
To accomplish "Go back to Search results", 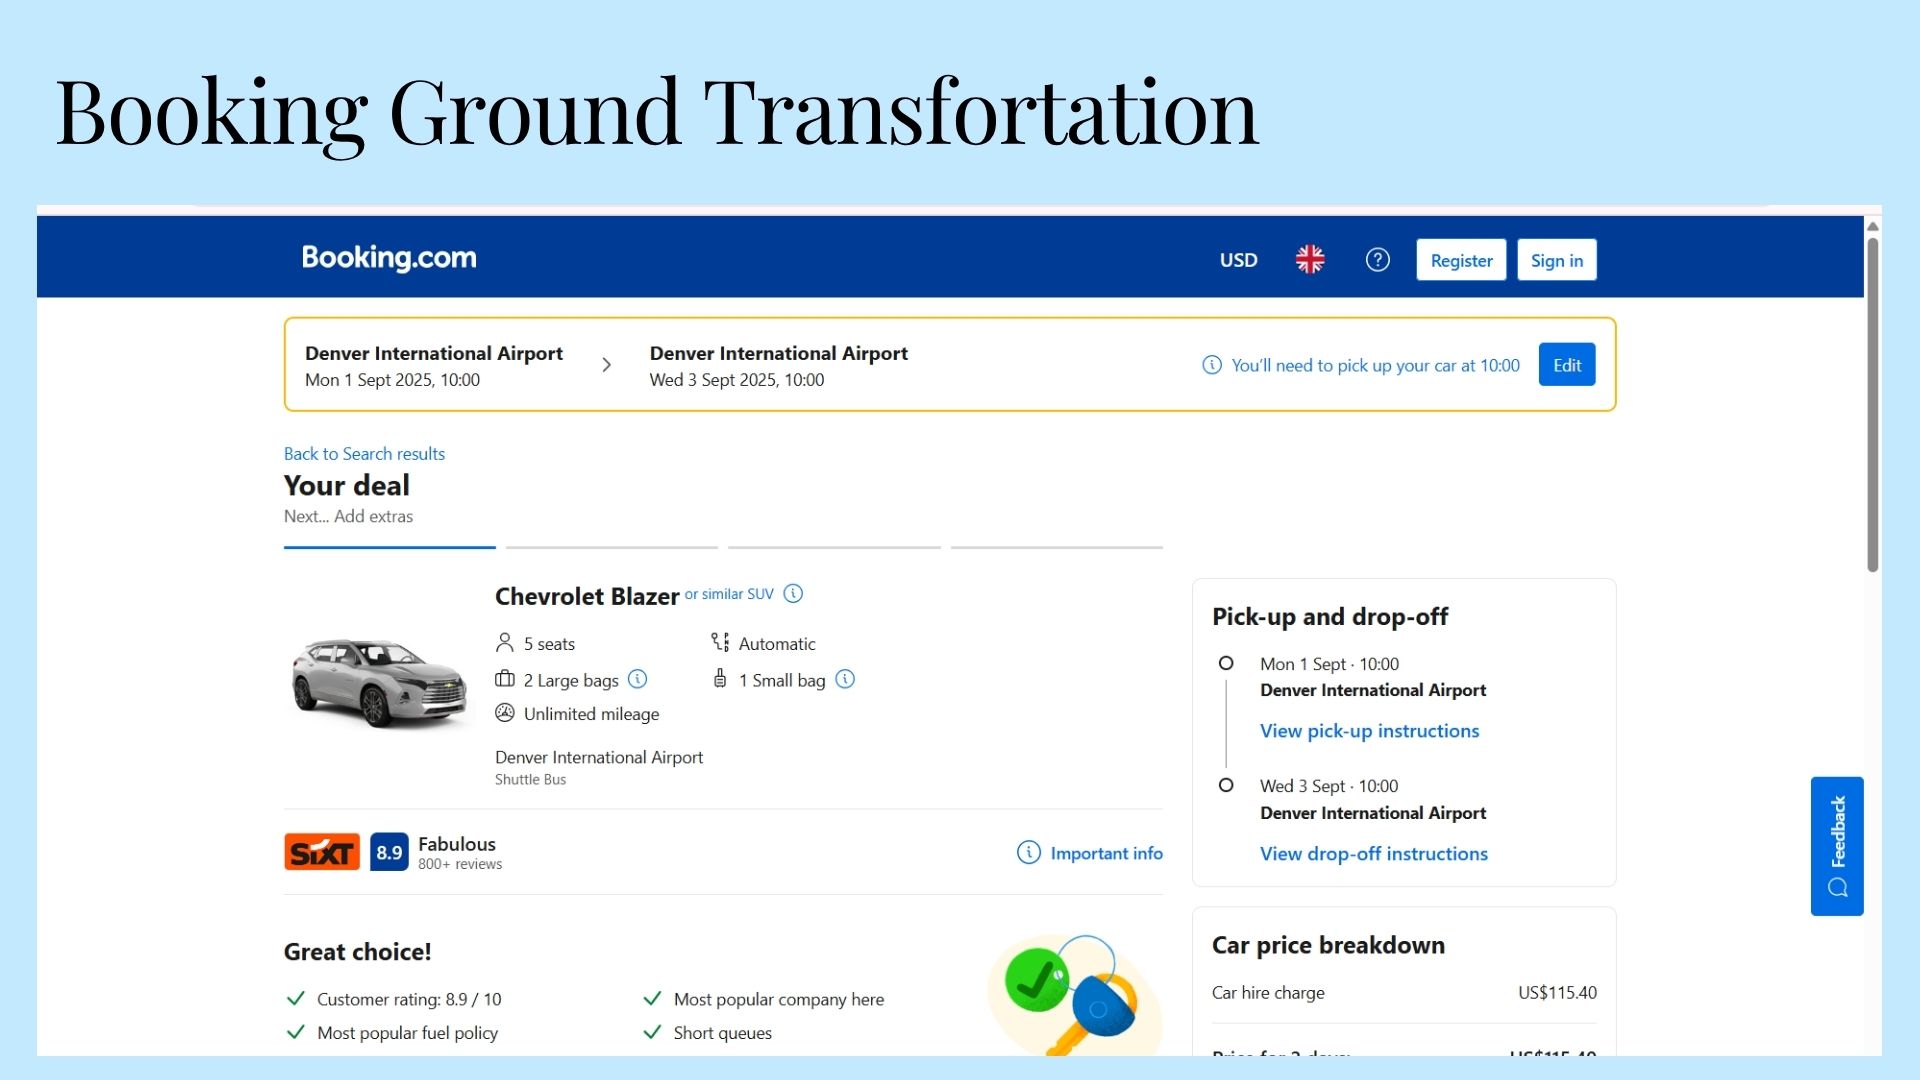I will pos(364,454).
